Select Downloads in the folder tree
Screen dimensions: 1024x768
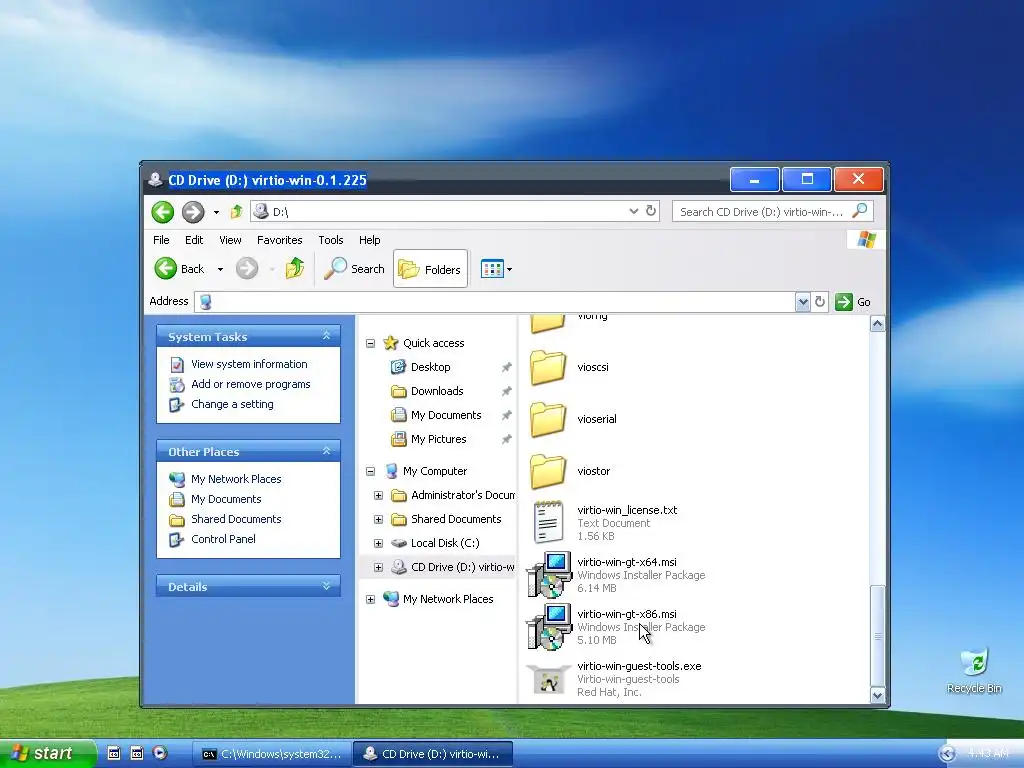click(437, 391)
